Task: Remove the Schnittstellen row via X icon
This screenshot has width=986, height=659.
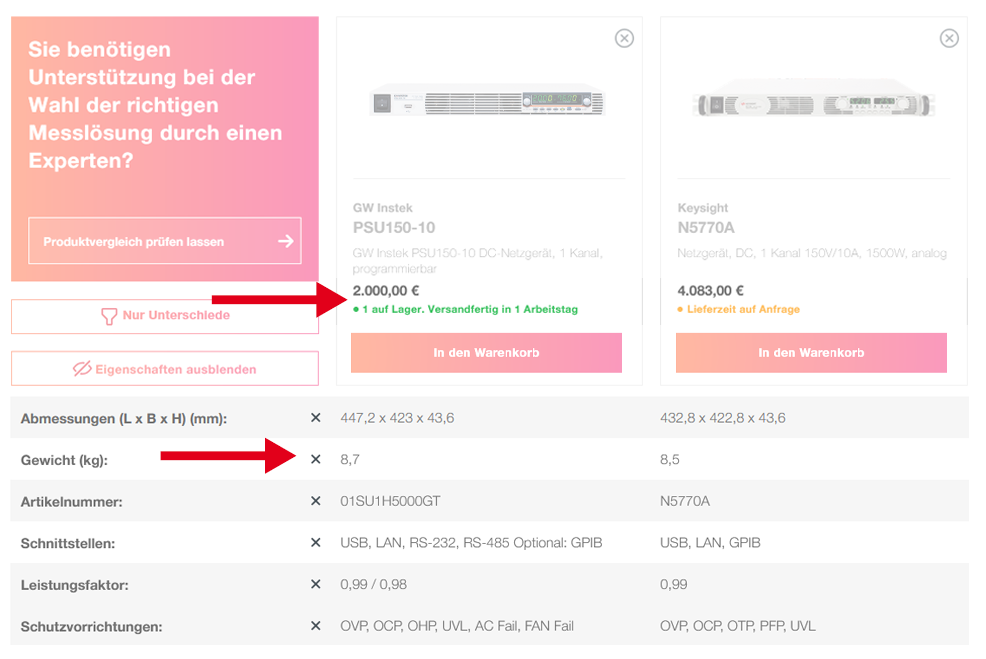Action: 316,542
